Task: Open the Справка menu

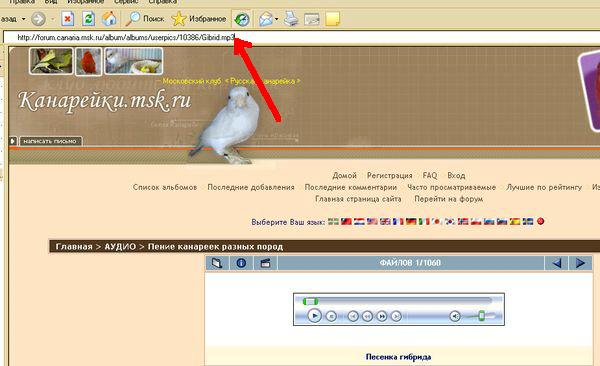Action: (163, 2)
